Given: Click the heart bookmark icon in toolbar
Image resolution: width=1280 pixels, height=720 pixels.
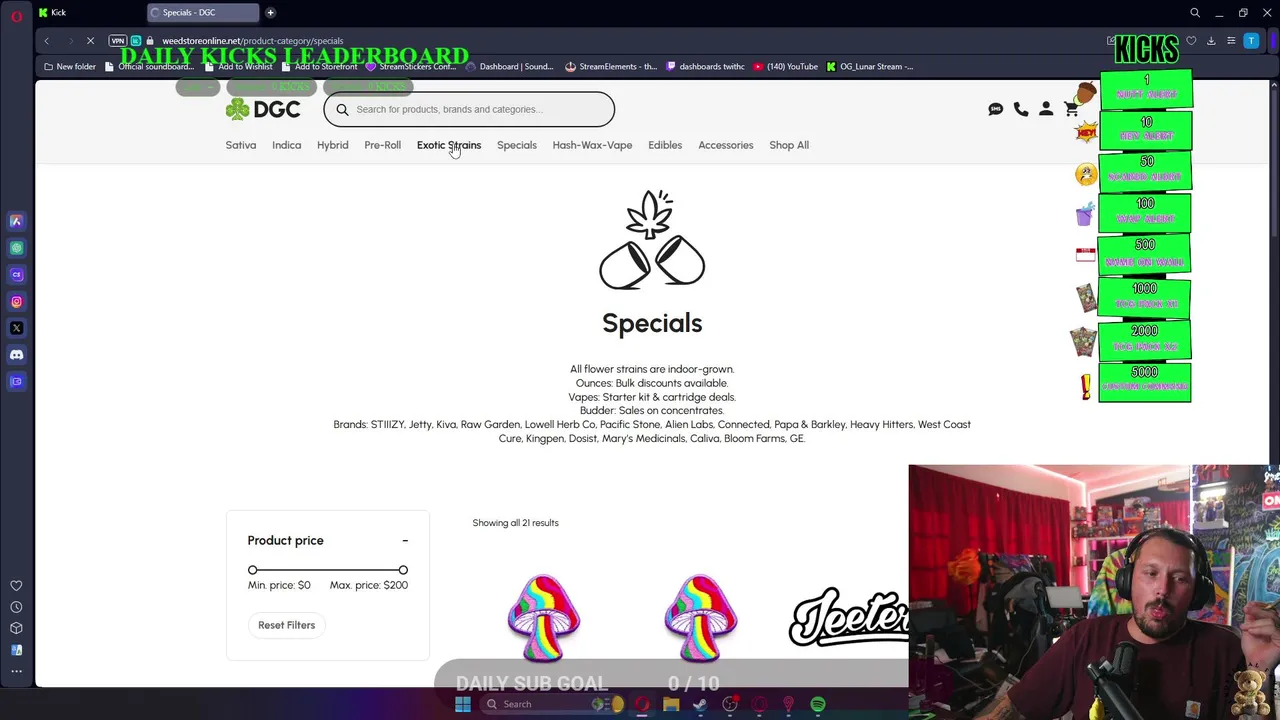Looking at the screenshot, I should point(1191,41).
